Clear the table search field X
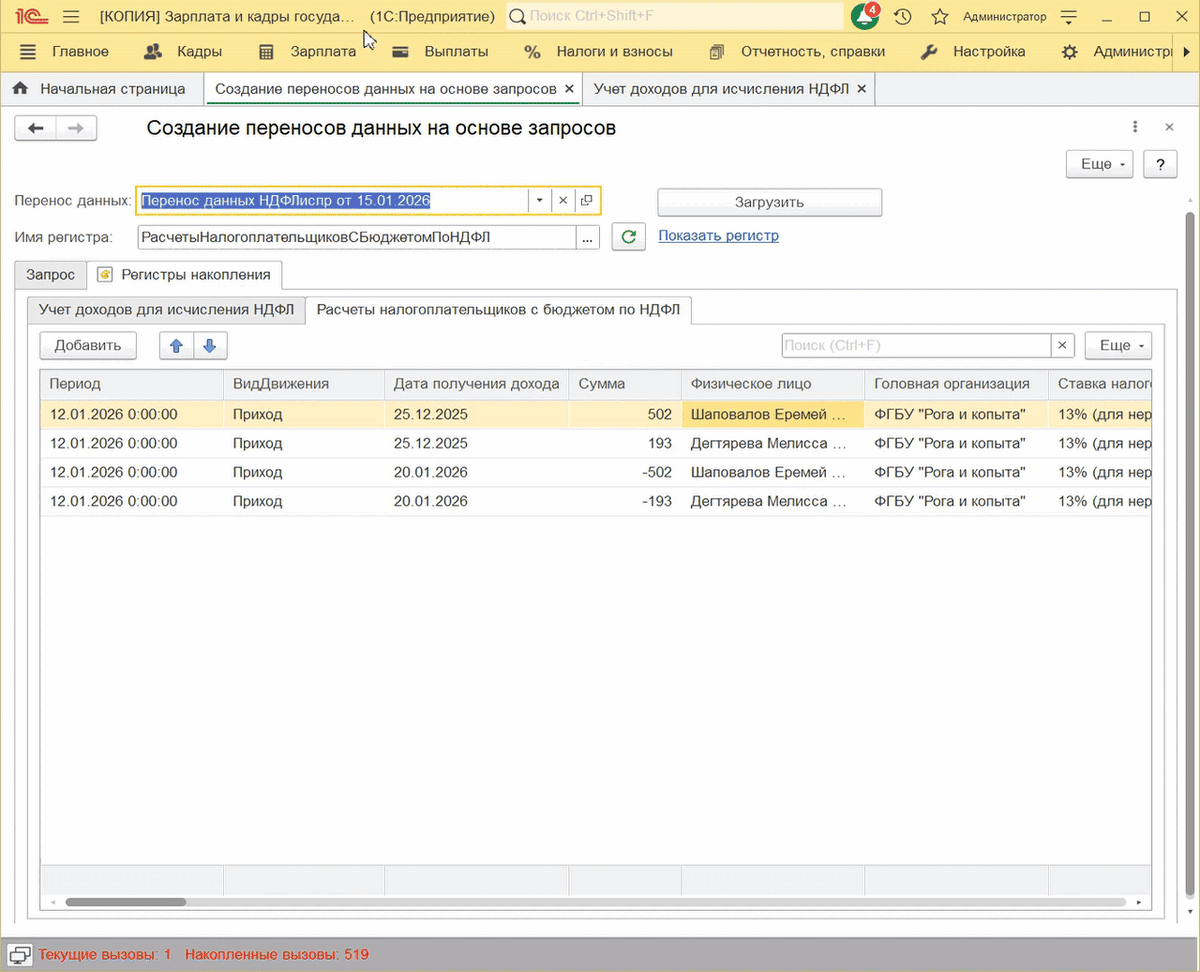 click(x=1063, y=345)
